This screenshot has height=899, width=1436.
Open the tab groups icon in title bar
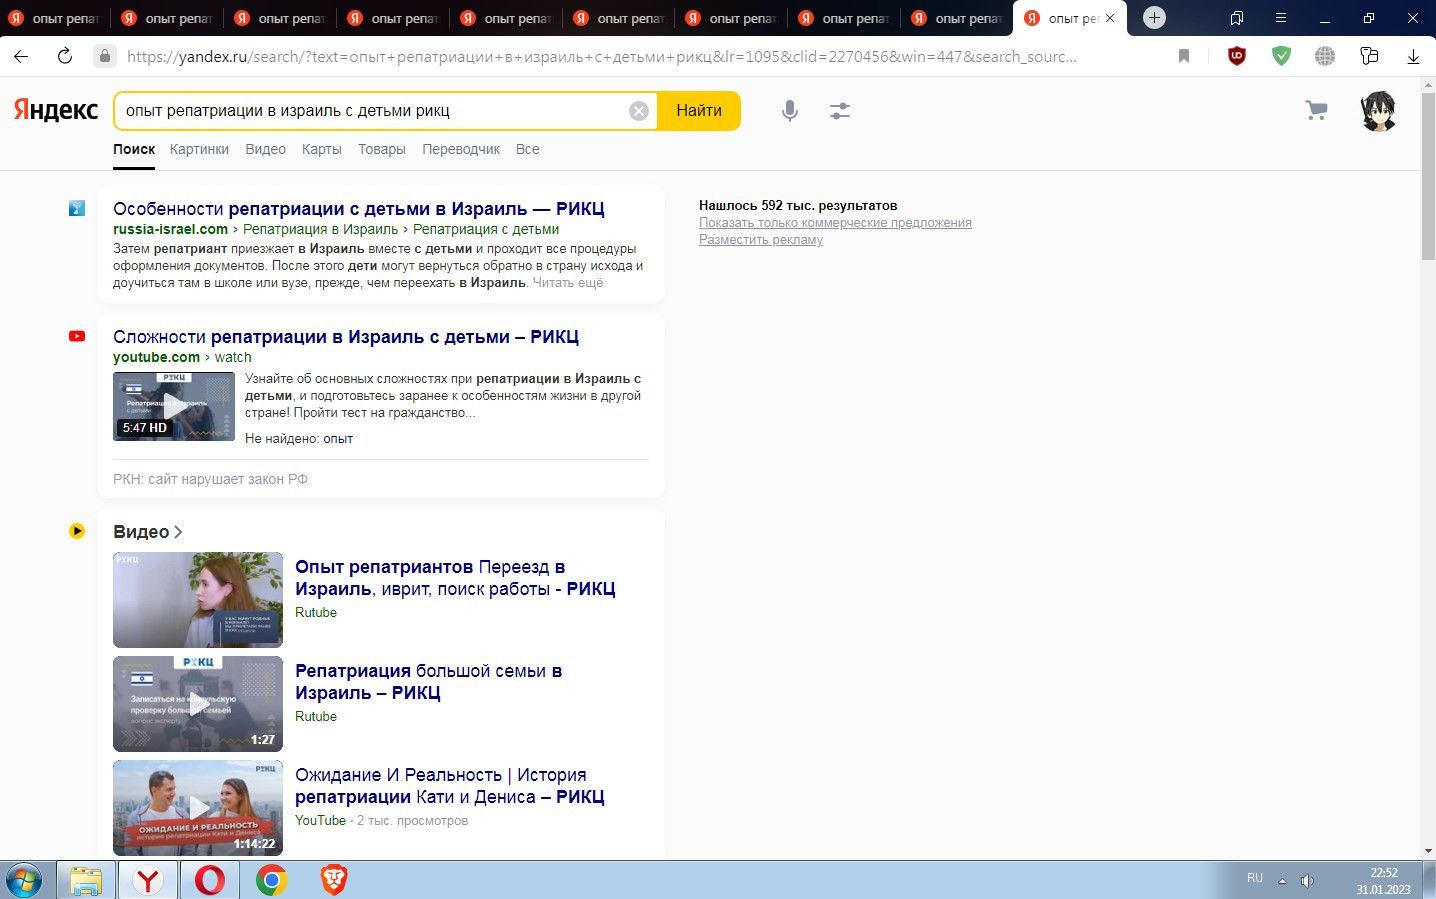(x=1237, y=18)
